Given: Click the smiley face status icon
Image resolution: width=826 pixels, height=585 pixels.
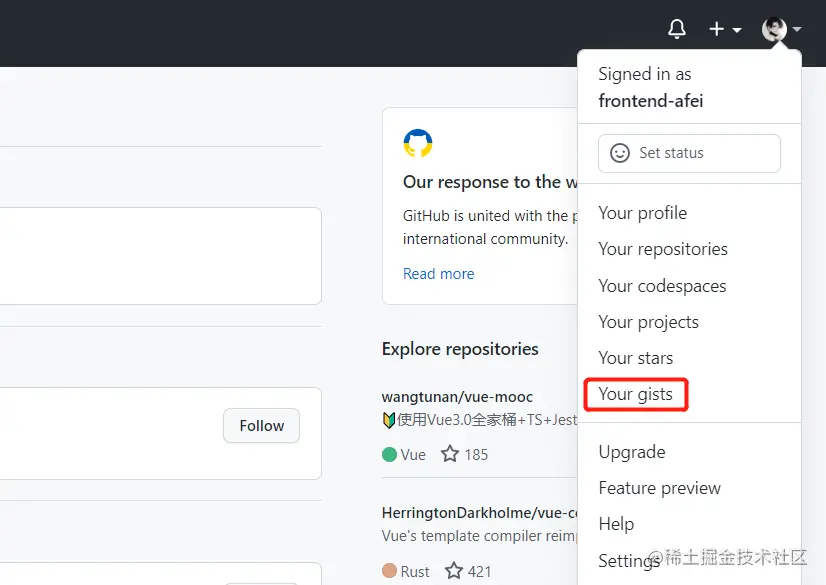Looking at the screenshot, I should click(620, 153).
